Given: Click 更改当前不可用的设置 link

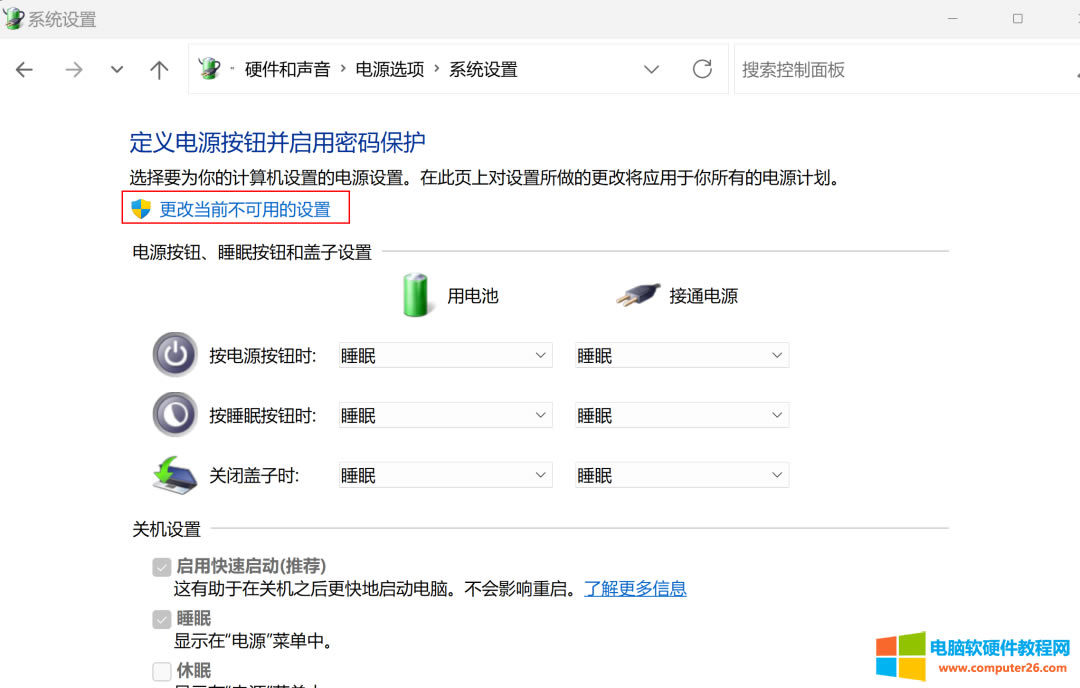Looking at the screenshot, I should pos(245,210).
